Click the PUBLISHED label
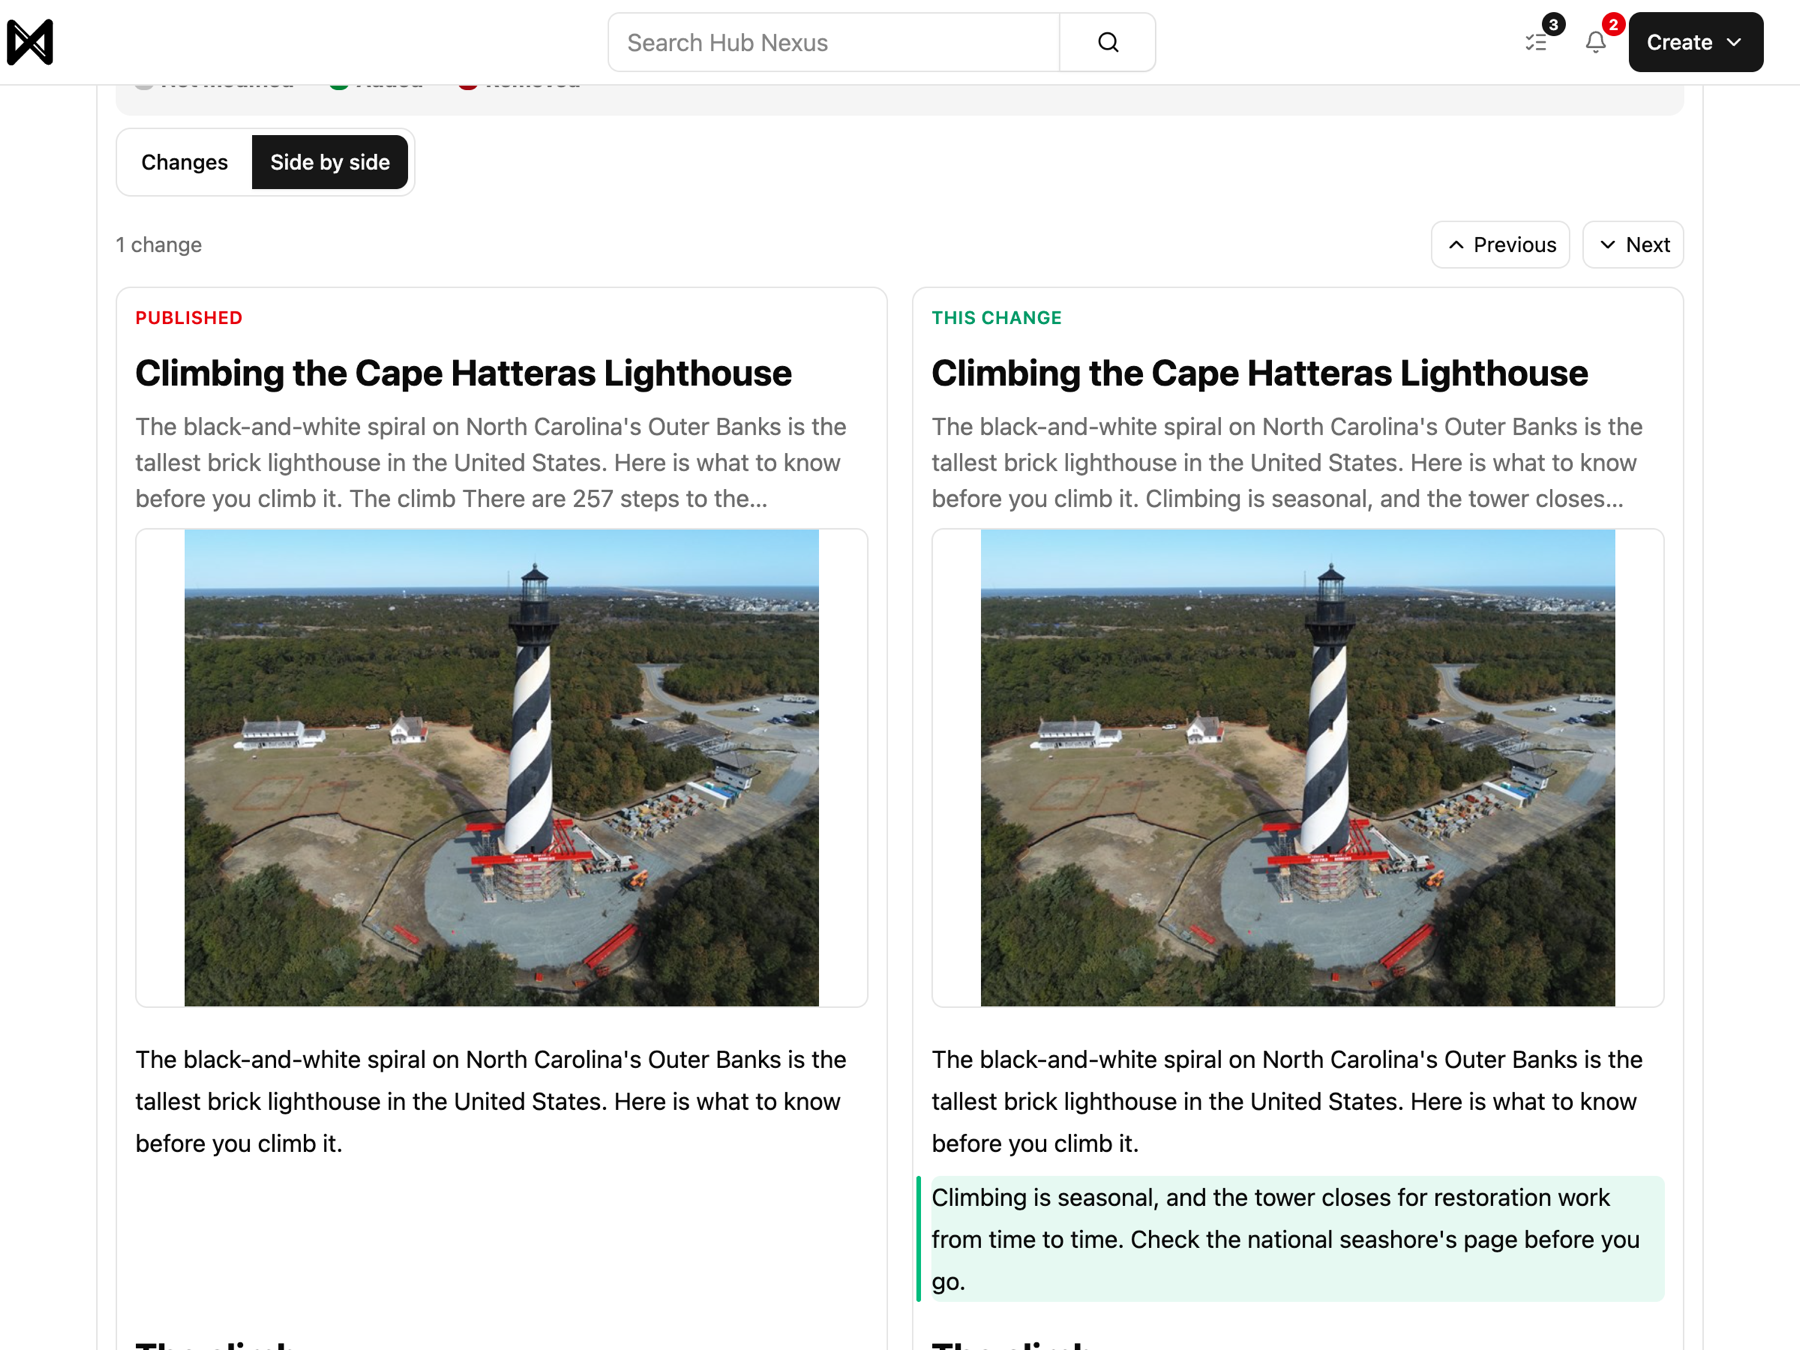This screenshot has height=1350, width=1800. click(189, 318)
